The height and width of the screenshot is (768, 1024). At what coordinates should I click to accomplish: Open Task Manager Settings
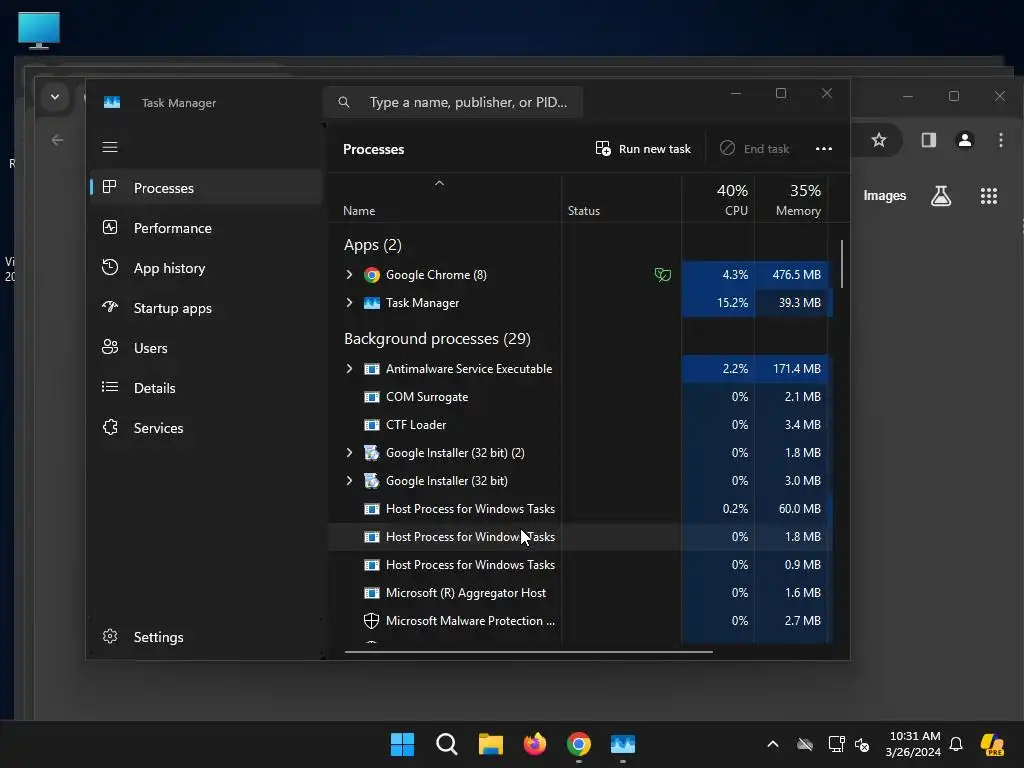point(206,637)
